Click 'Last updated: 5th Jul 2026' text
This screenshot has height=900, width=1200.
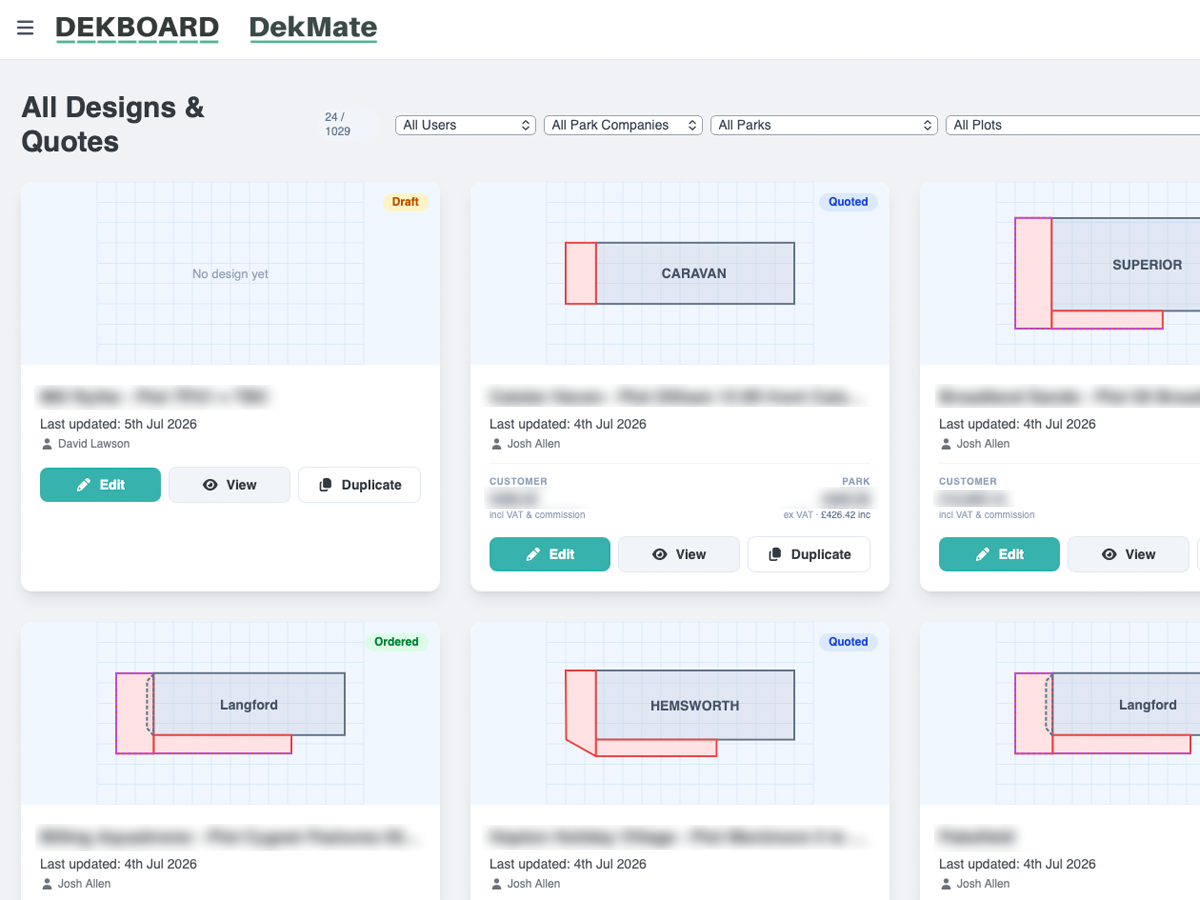point(119,424)
